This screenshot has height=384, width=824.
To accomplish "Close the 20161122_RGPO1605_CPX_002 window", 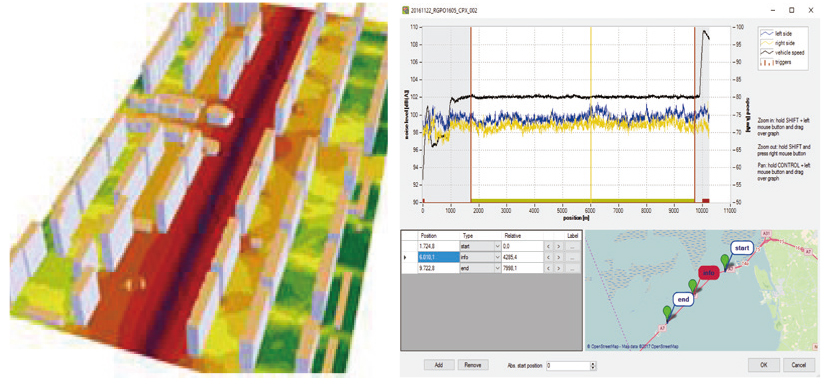I will point(812,10).
